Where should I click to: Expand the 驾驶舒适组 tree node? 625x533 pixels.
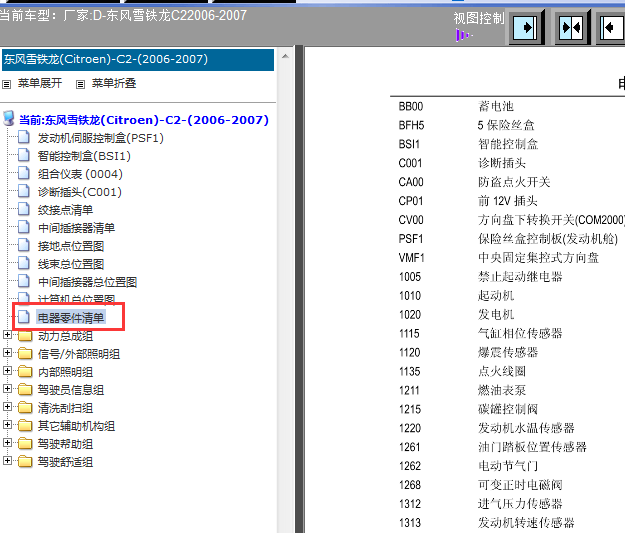7,460
